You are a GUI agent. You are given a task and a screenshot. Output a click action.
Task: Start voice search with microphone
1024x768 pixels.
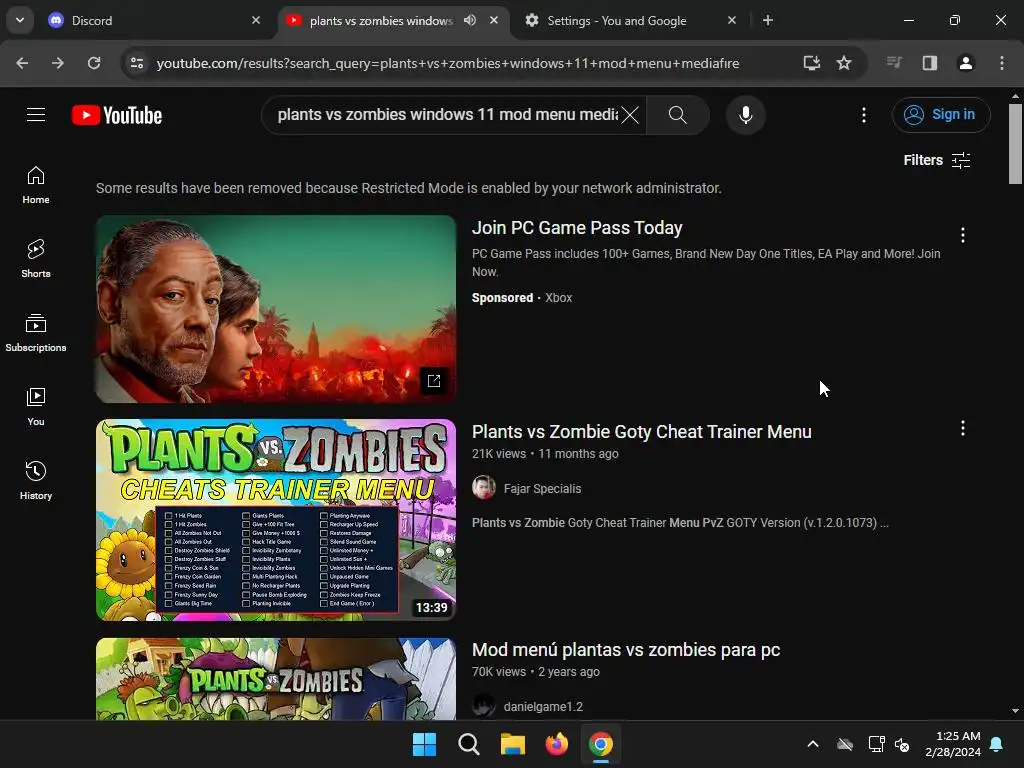(745, 115)
